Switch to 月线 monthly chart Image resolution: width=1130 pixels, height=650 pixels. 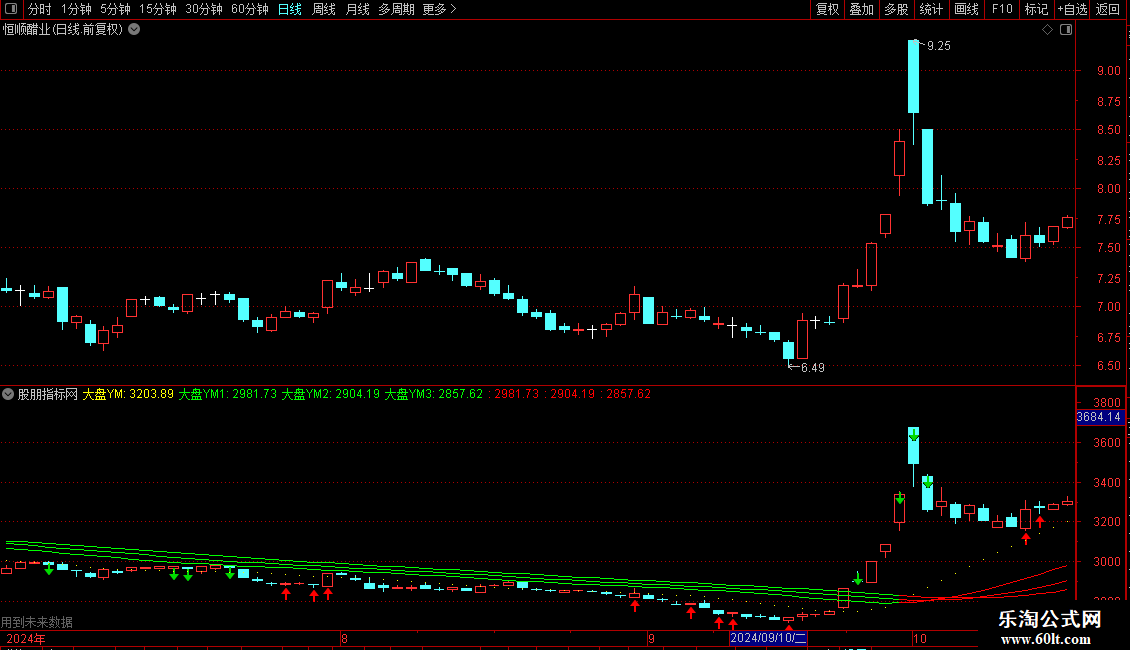point(357,9)
